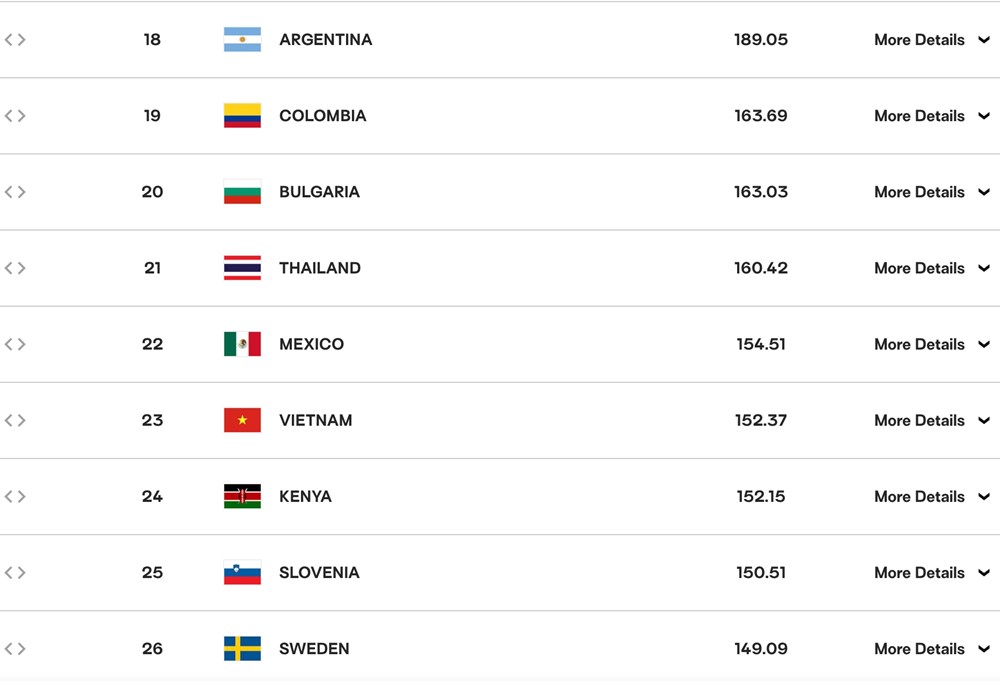The image size is (1000, 681).
Task: Expand More Details chevron for Thailand
Action: (x=984, y=268)
